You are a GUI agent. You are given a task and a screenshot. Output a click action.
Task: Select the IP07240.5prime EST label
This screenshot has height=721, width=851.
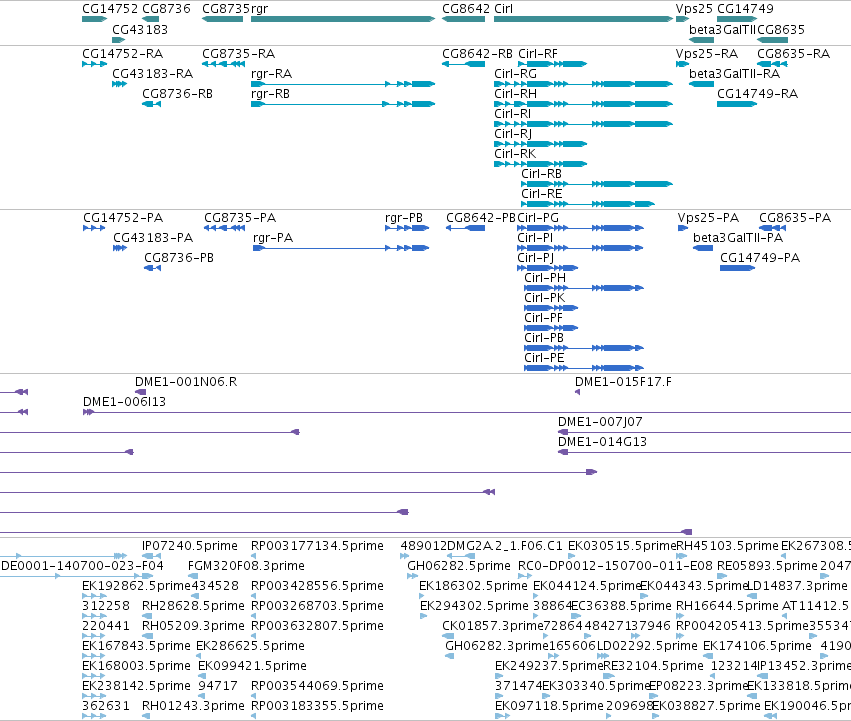190,546
